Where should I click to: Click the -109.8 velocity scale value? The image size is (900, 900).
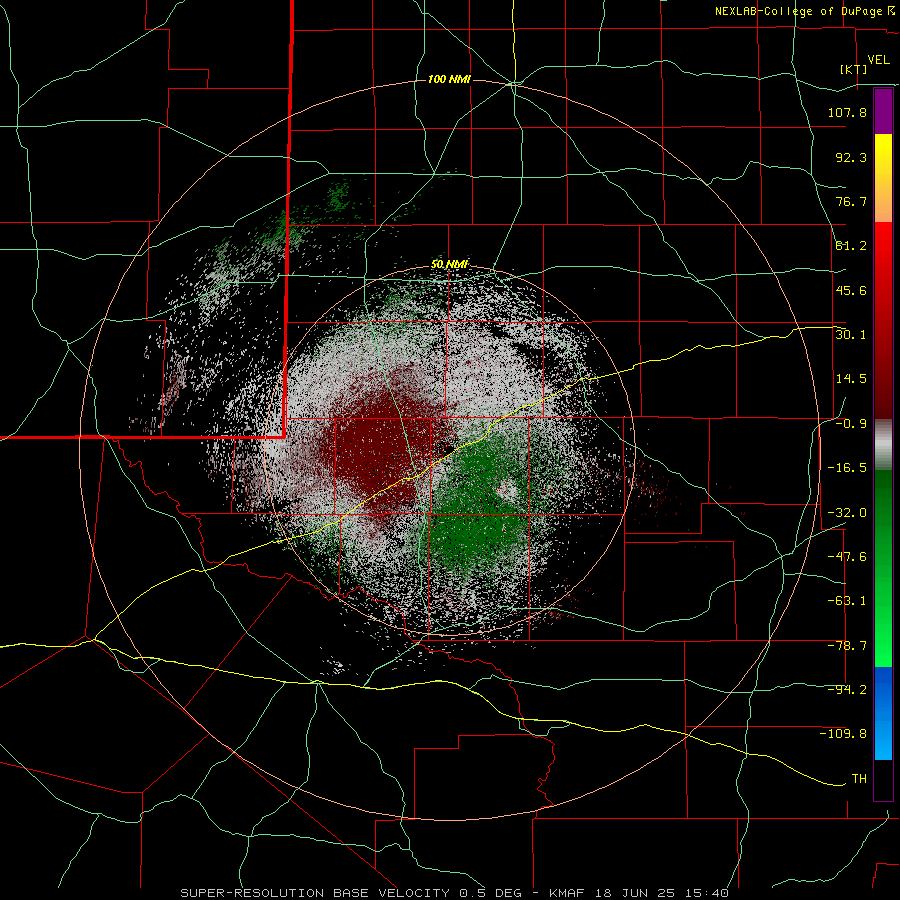coord(843,734)
